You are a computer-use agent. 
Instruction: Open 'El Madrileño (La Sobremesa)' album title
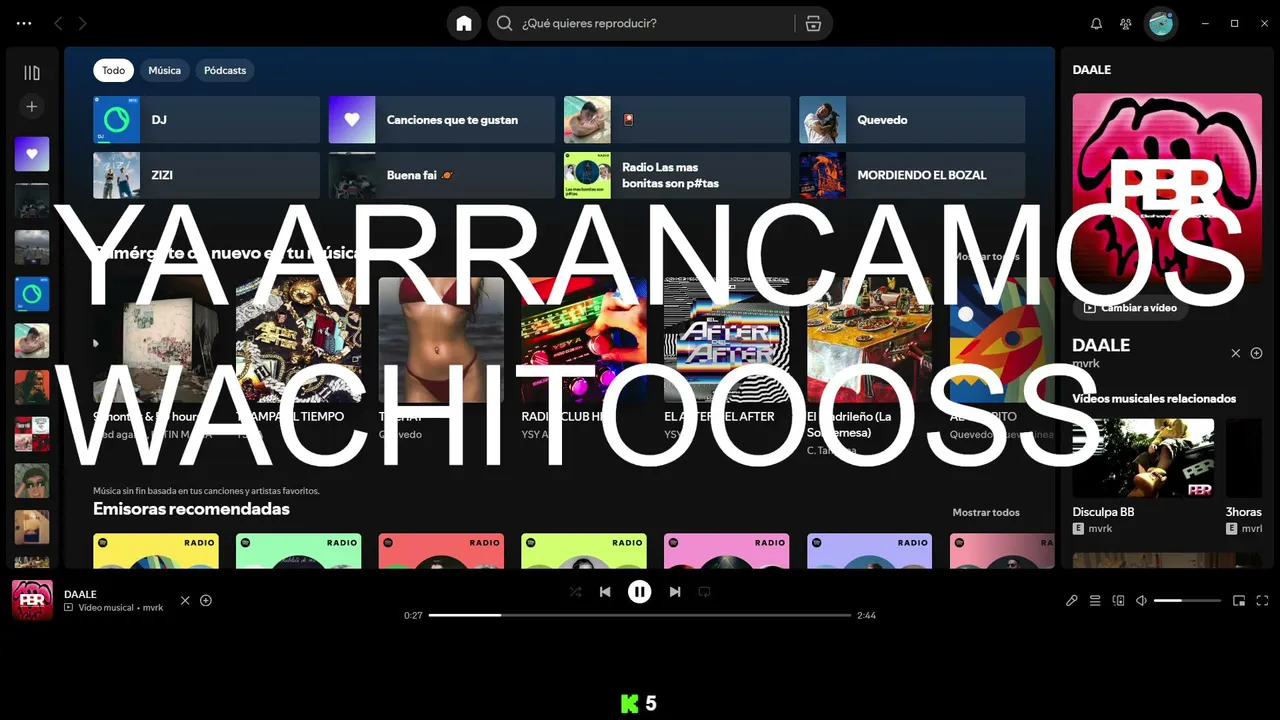849,424
